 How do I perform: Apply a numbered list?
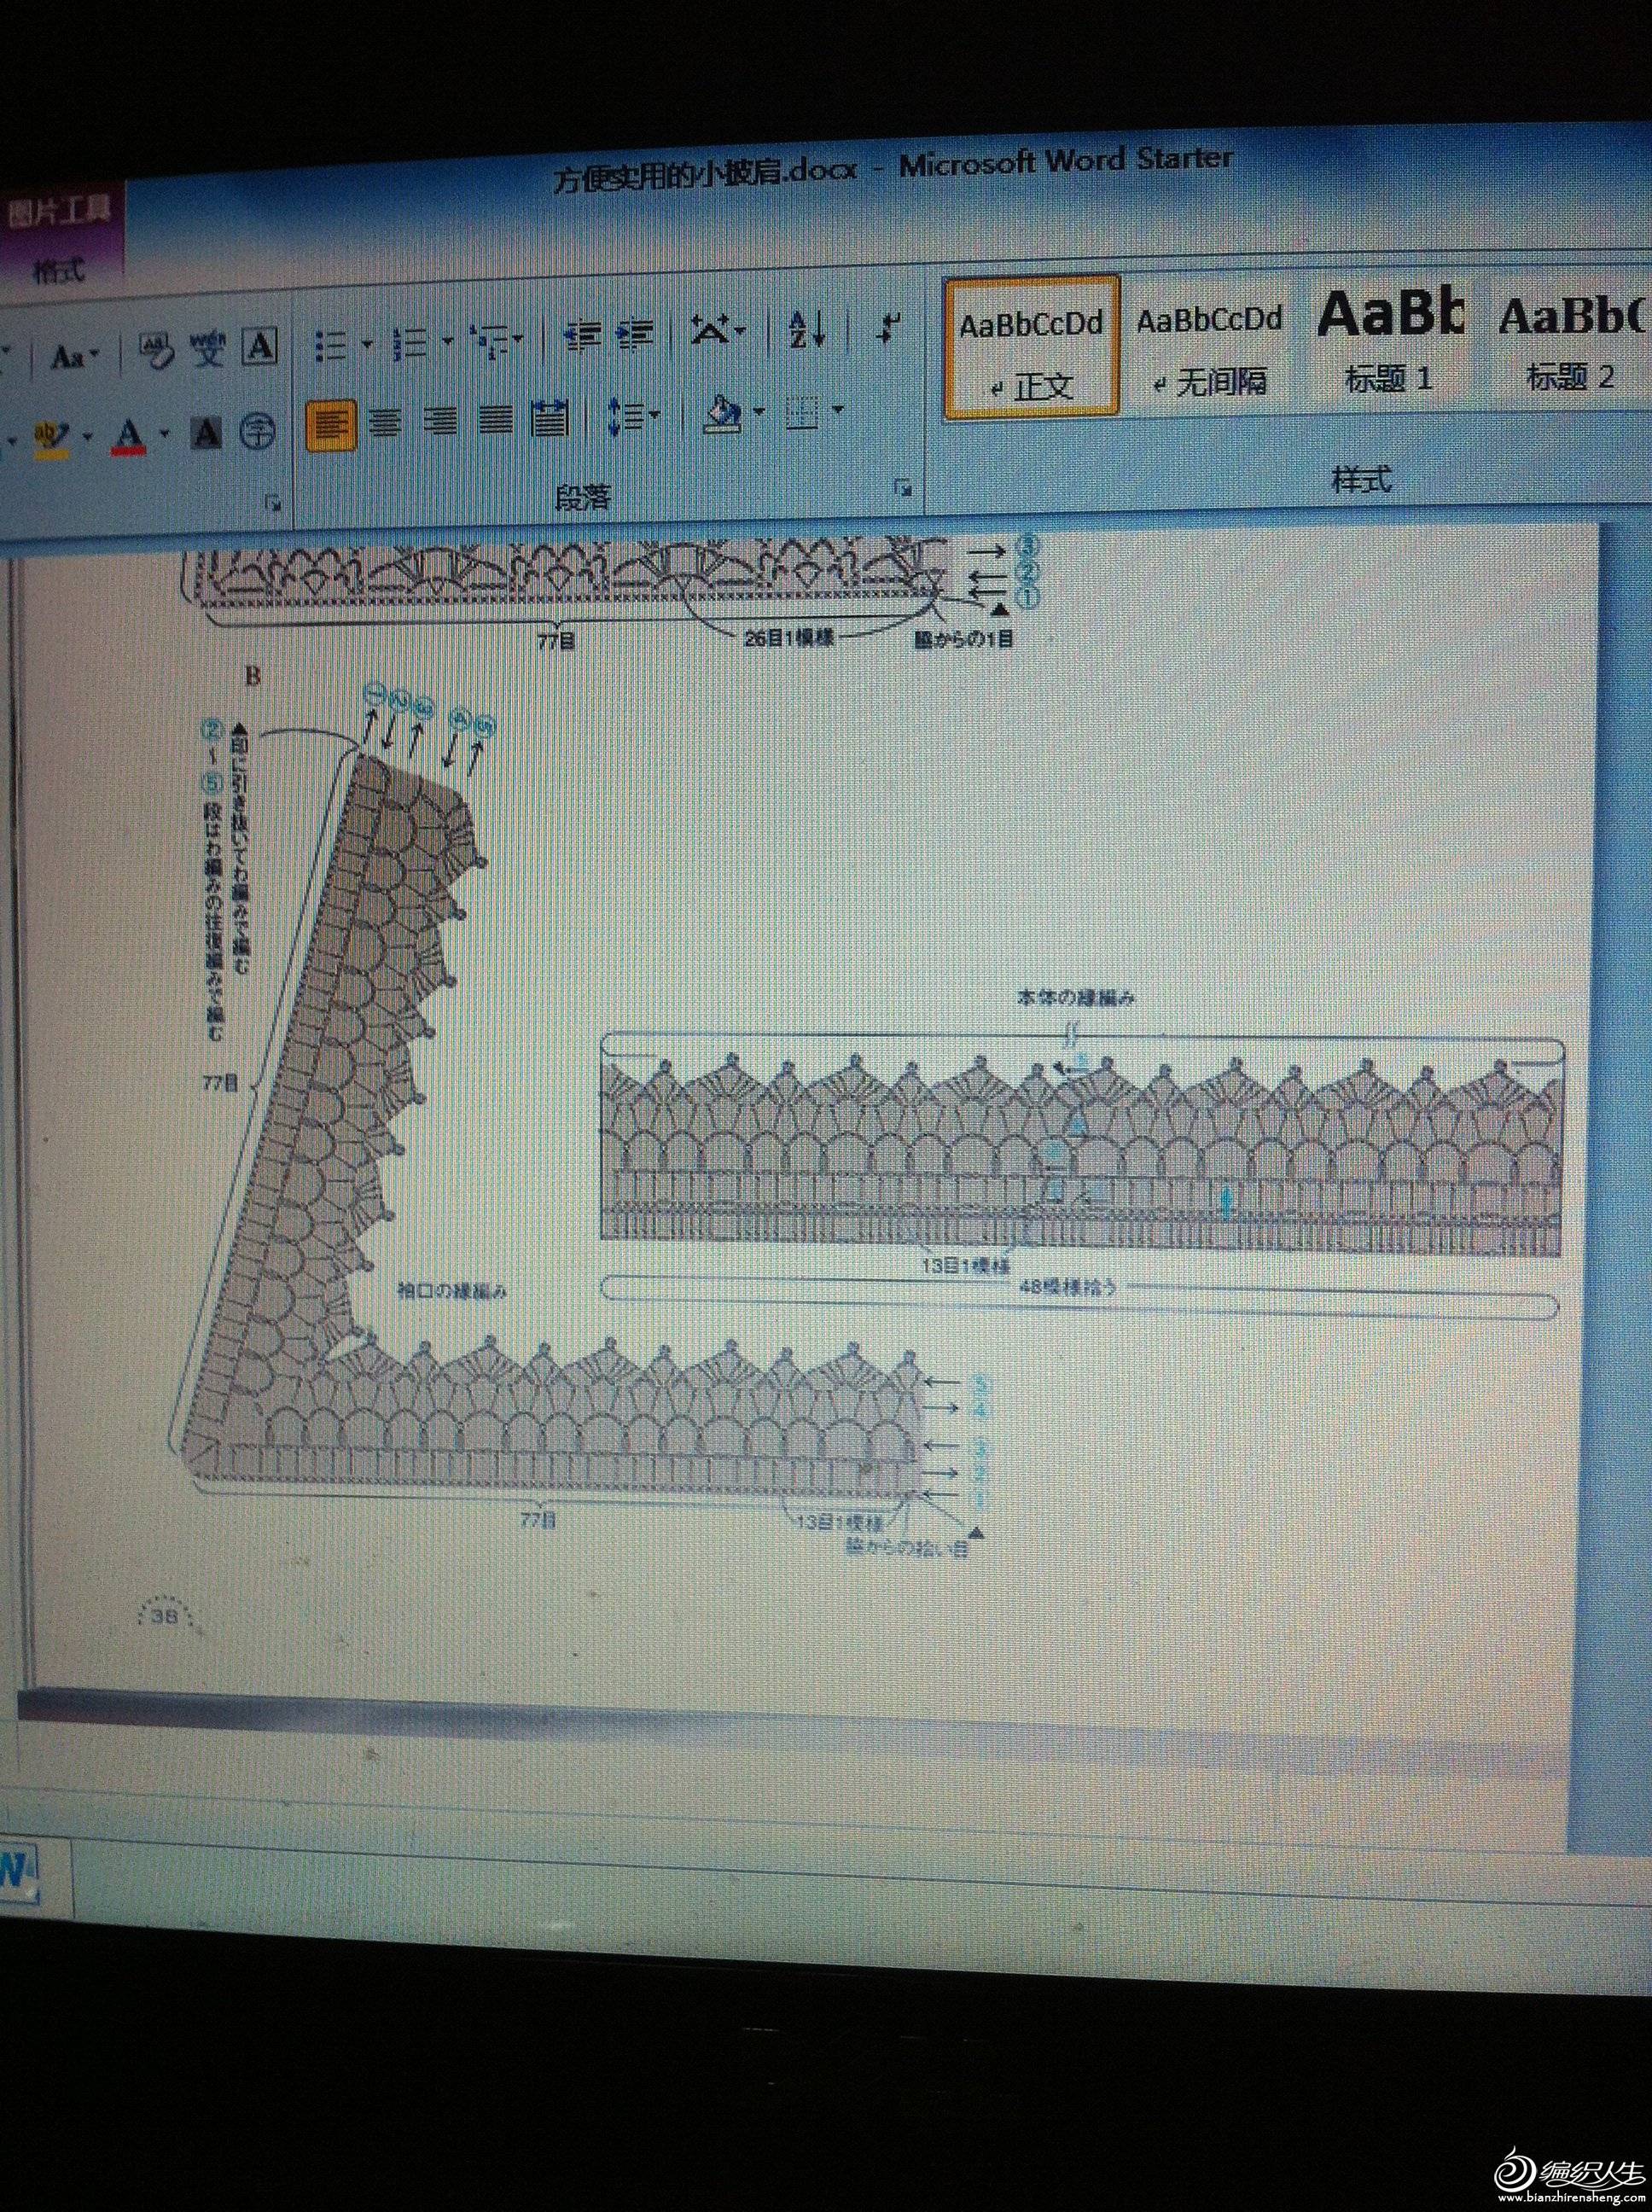pos(411,343)
